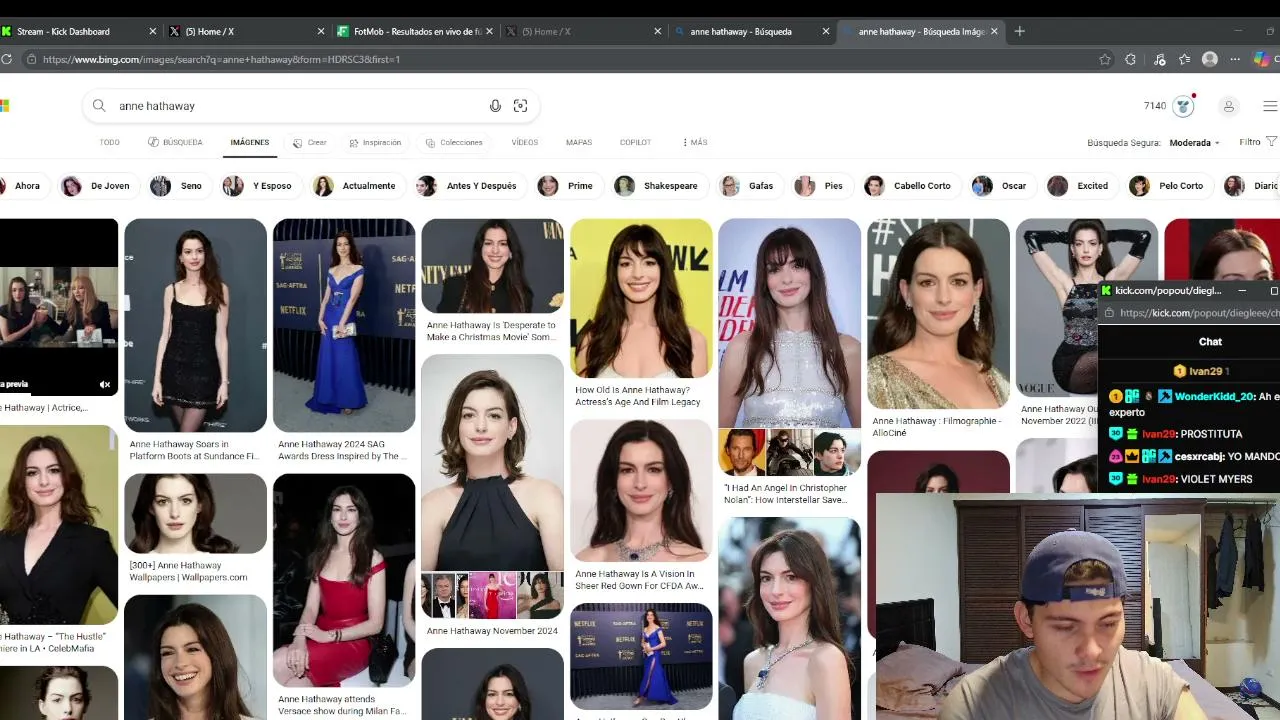Select the Shakespeare suggestion chip
Image resolution: width=1280 pixels, height=720 pixels.
click(x=658, y=186)
